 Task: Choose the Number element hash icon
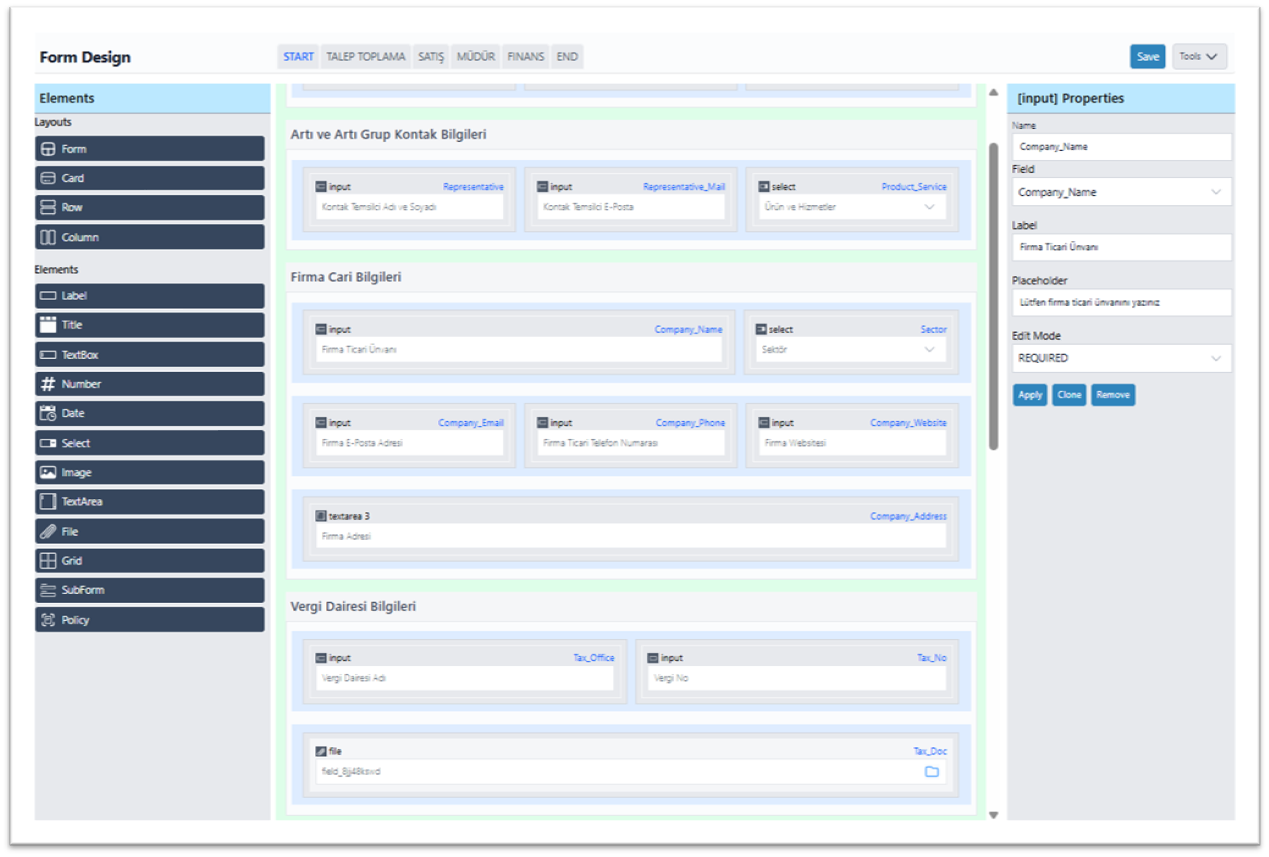click(48, 384)
